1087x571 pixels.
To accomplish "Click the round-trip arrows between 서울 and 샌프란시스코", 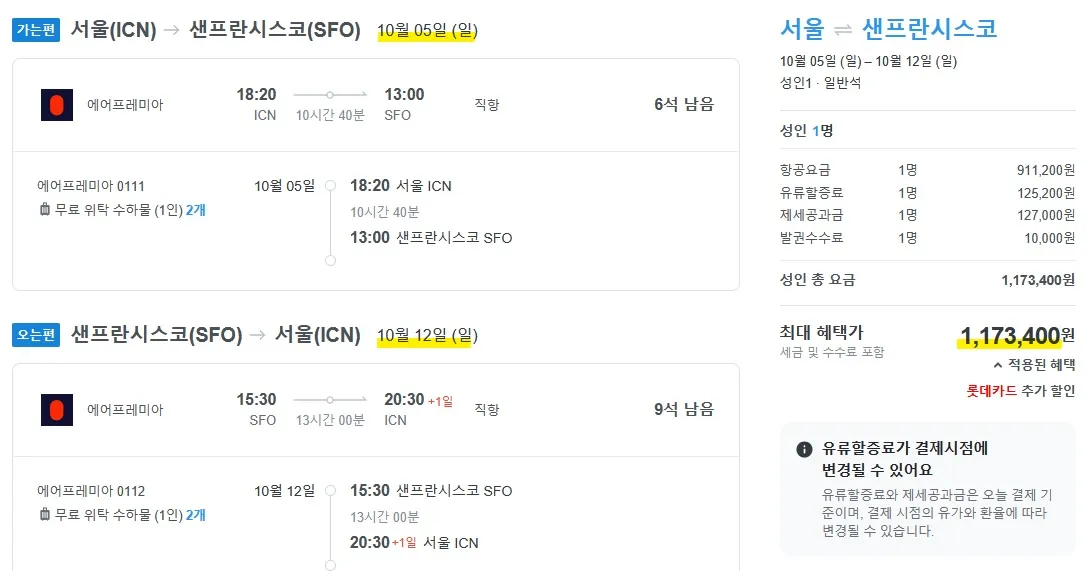I will pos(843,29).
